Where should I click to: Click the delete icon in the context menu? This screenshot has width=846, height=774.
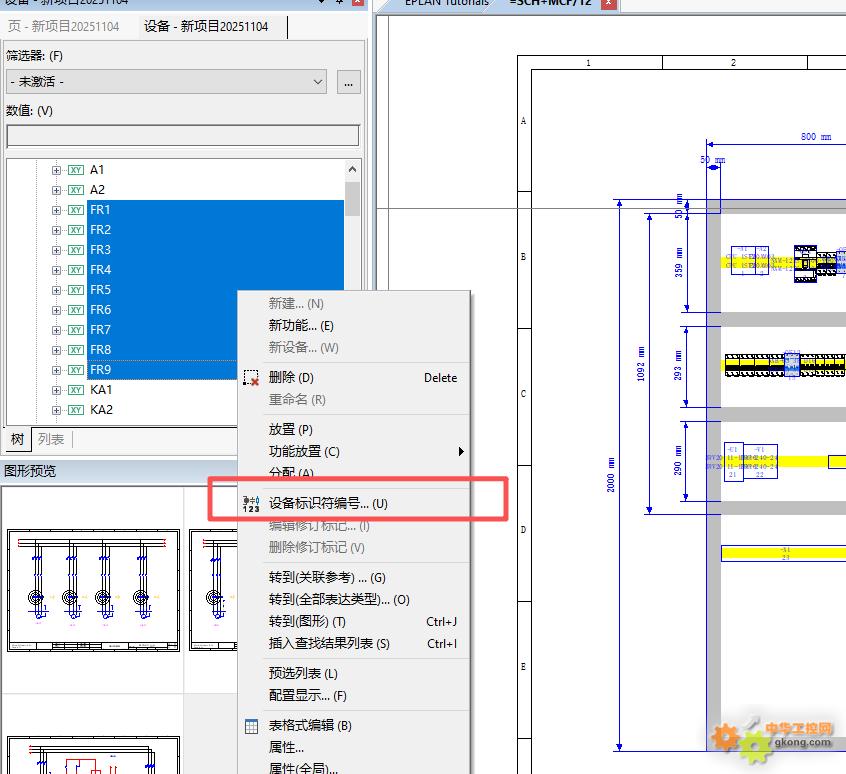click(251, 378)
